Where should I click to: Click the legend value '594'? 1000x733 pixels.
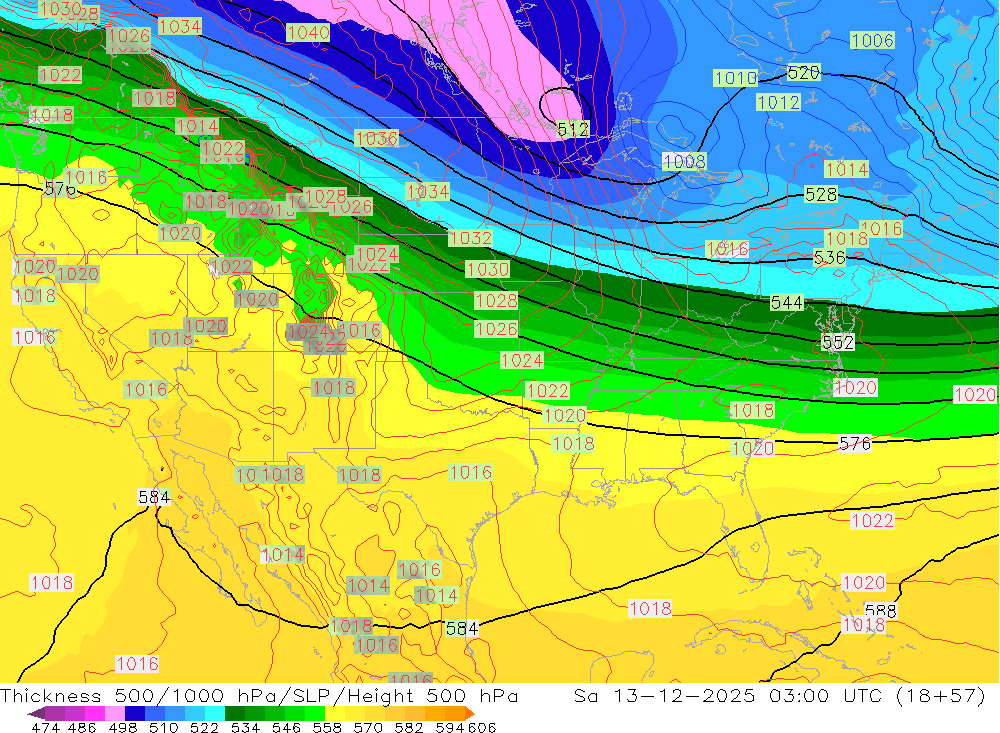pos(450,727)
